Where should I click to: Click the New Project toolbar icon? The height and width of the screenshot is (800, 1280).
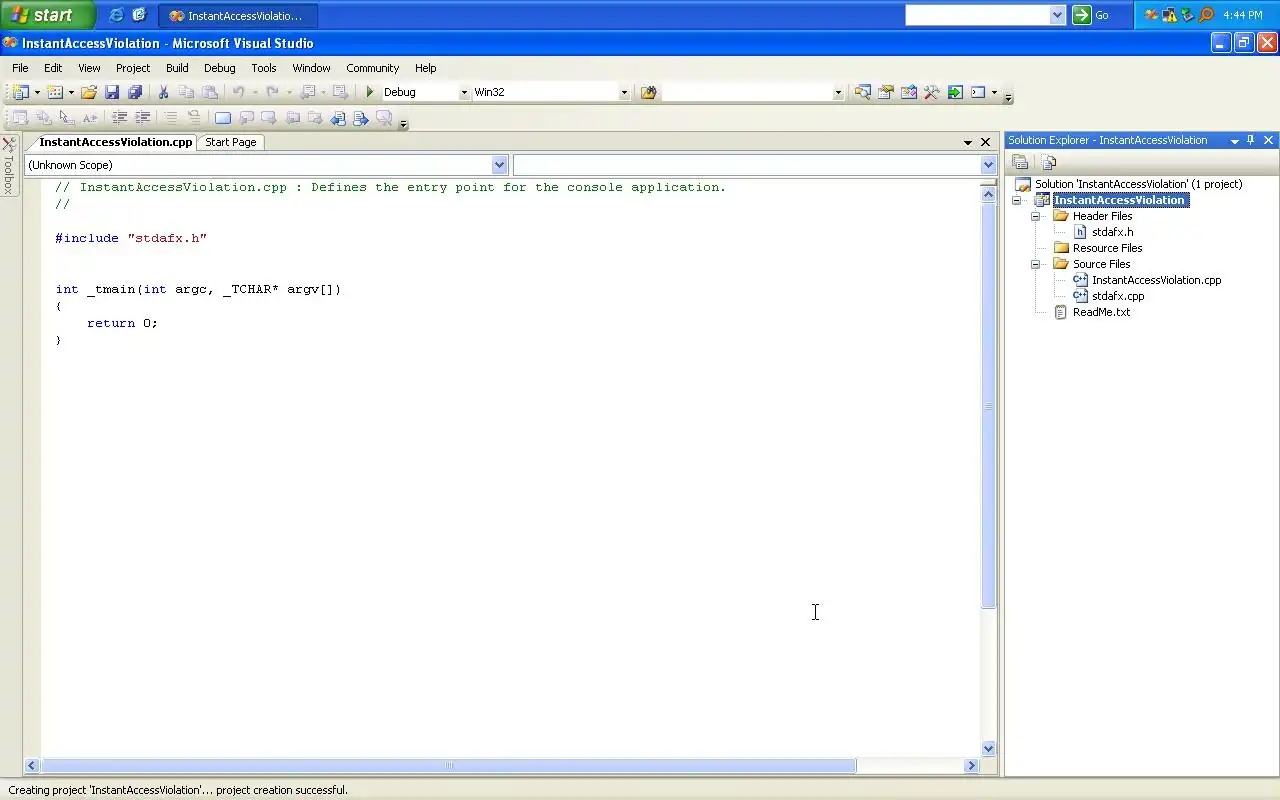pos(20,92)
